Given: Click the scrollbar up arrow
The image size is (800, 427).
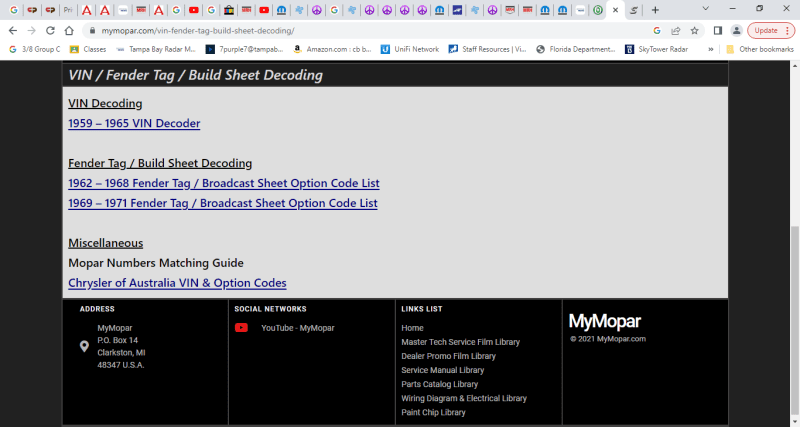Looking at the screenshot, I should (795, 66).
